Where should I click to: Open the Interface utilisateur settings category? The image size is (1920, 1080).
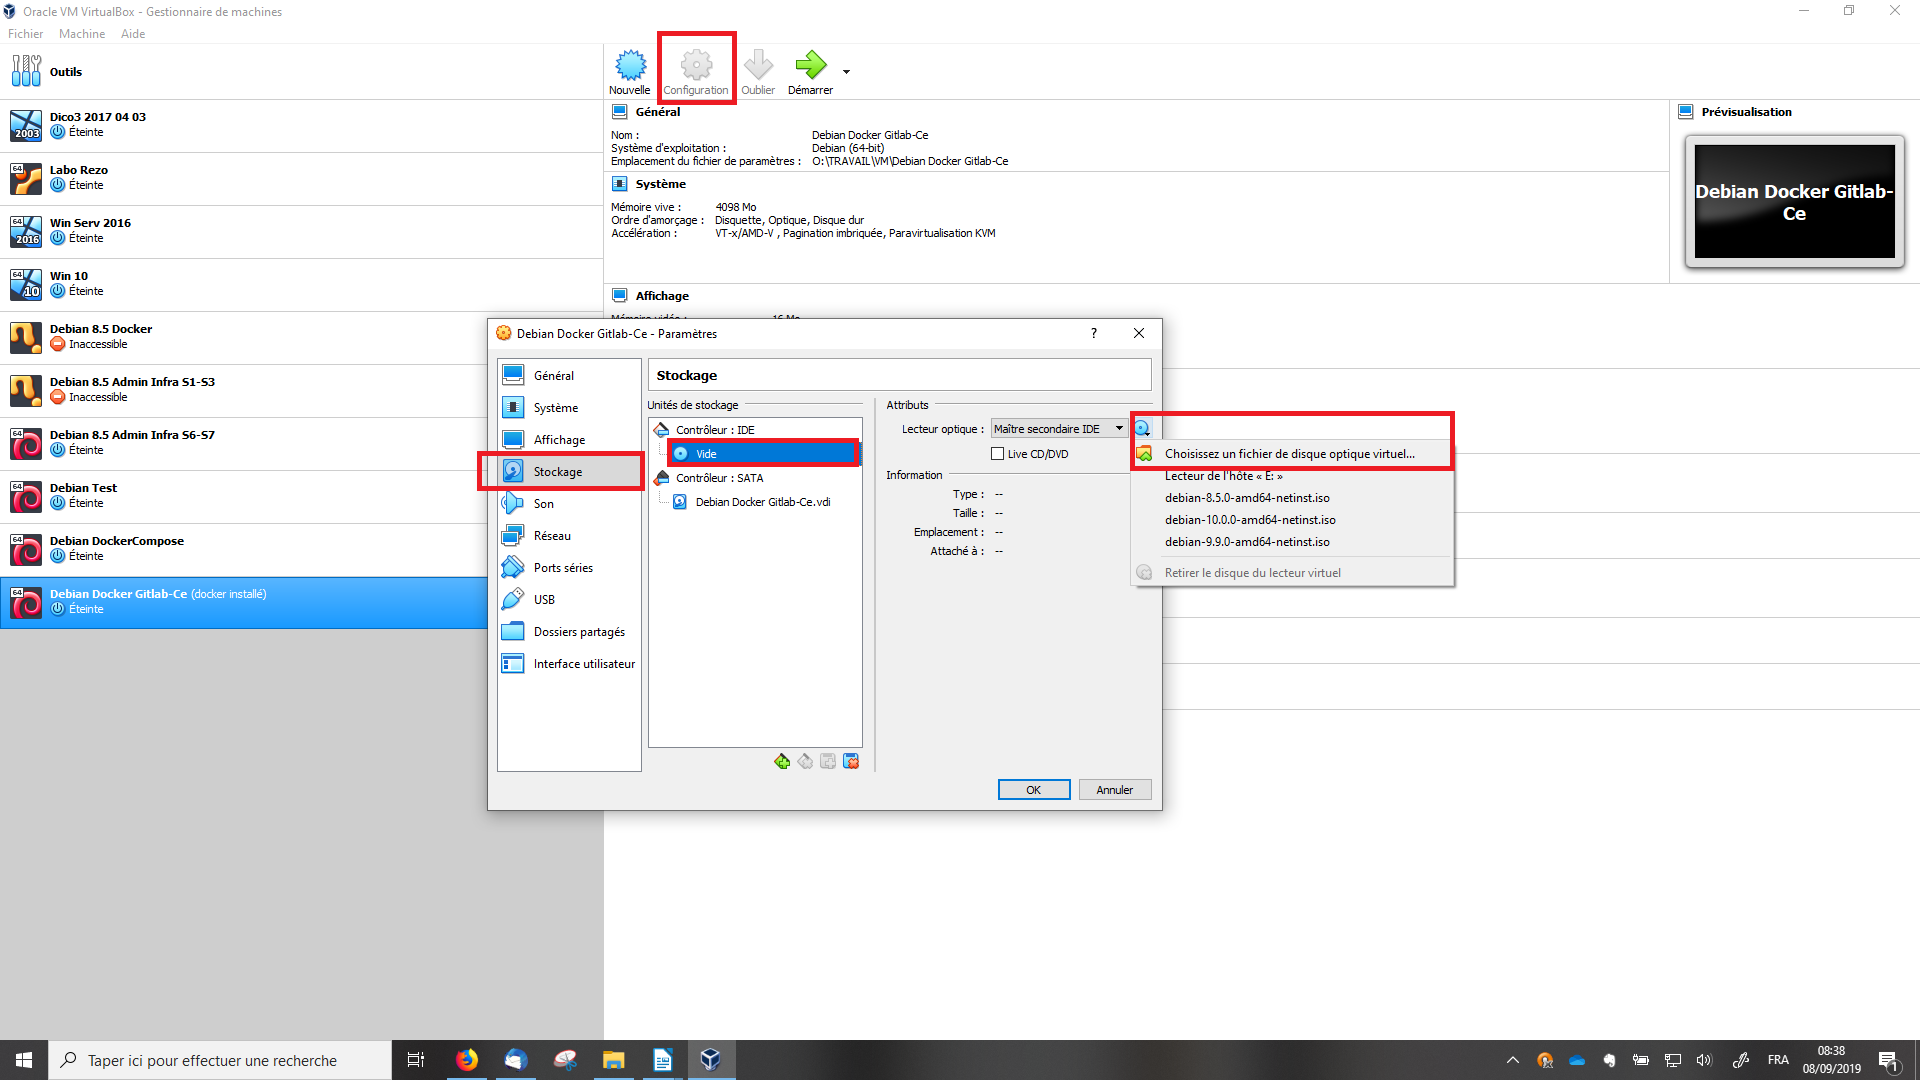[x=569, y=663]
